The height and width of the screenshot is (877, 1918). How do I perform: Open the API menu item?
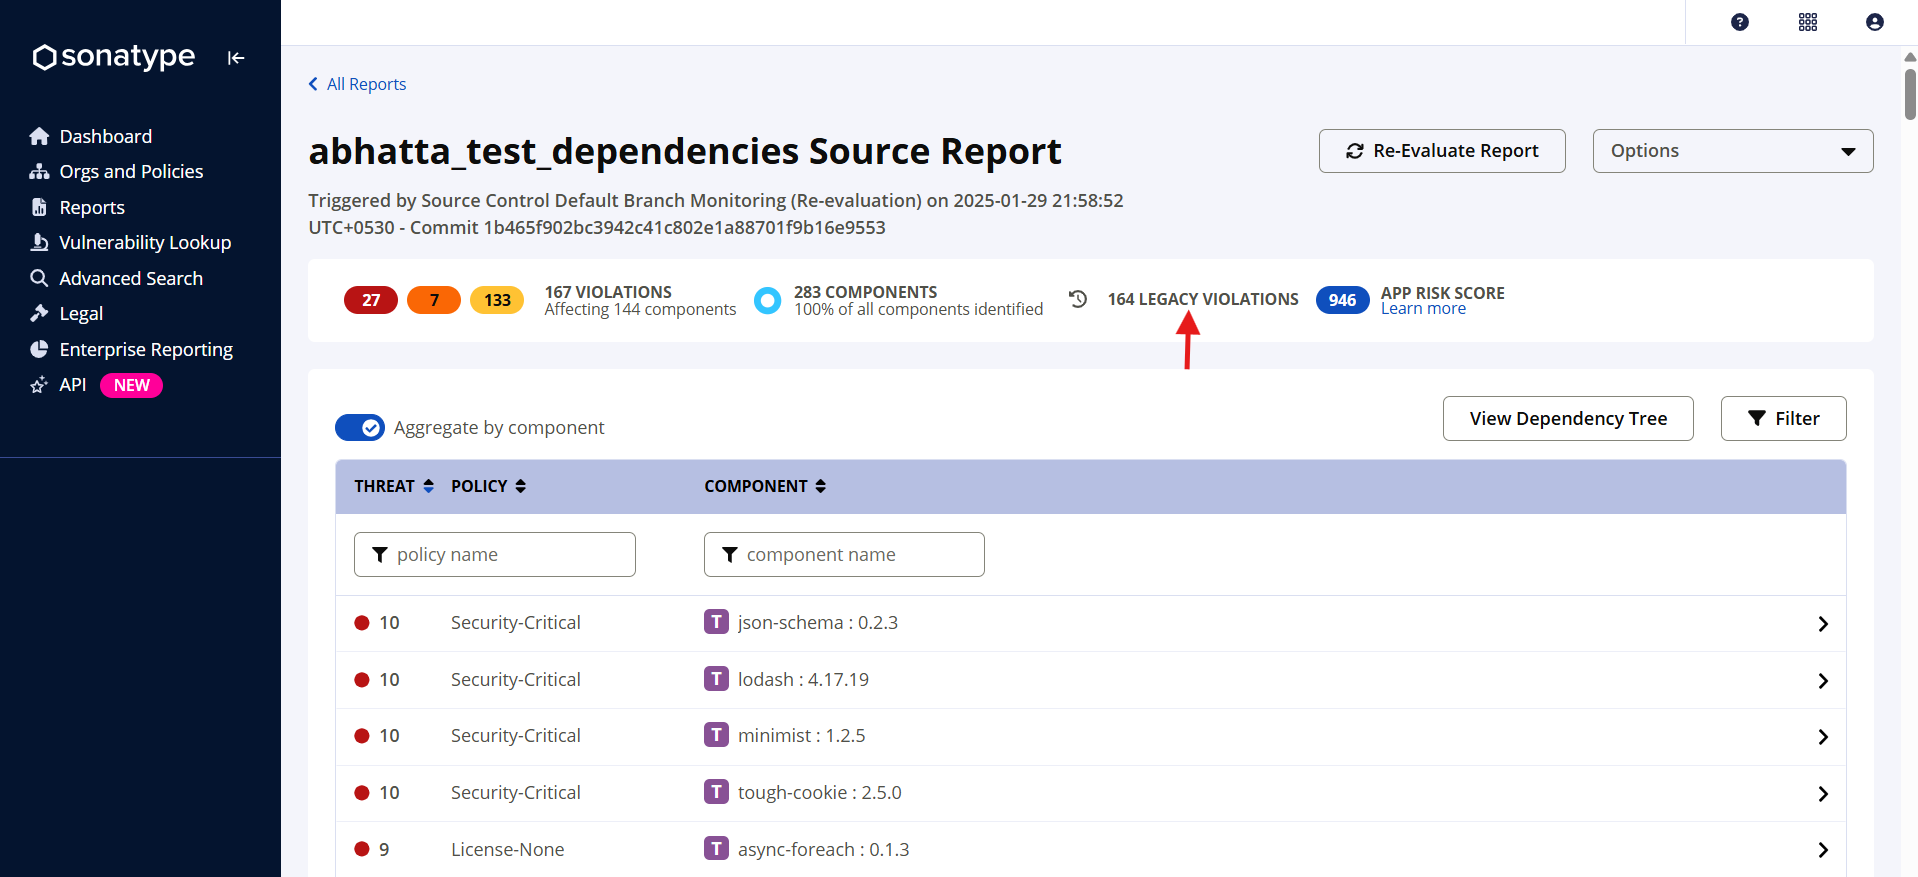coord(73,385)
